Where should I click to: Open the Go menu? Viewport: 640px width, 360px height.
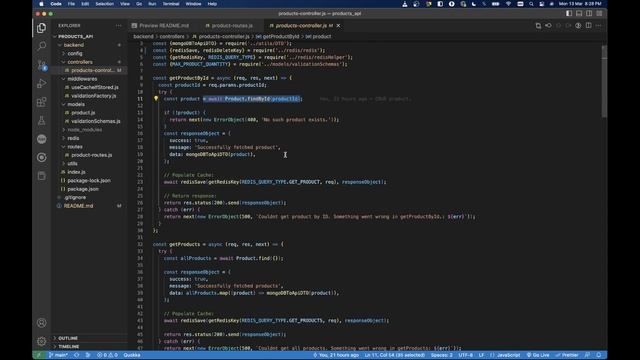point(139,4)
